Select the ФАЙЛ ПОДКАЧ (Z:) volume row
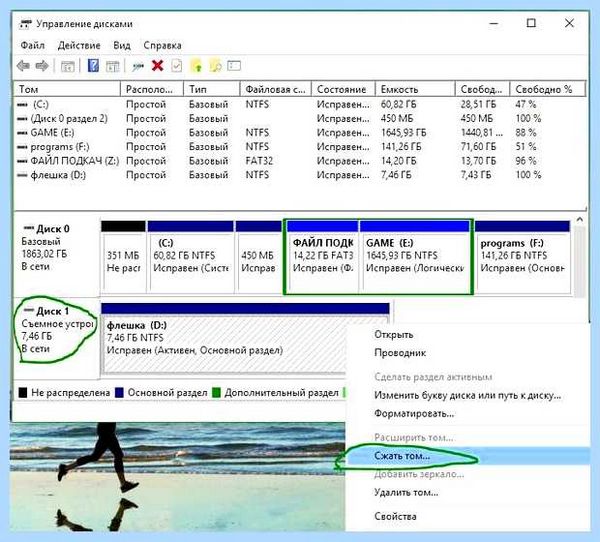Screen dimensions: 600x542 pos(300,161)
